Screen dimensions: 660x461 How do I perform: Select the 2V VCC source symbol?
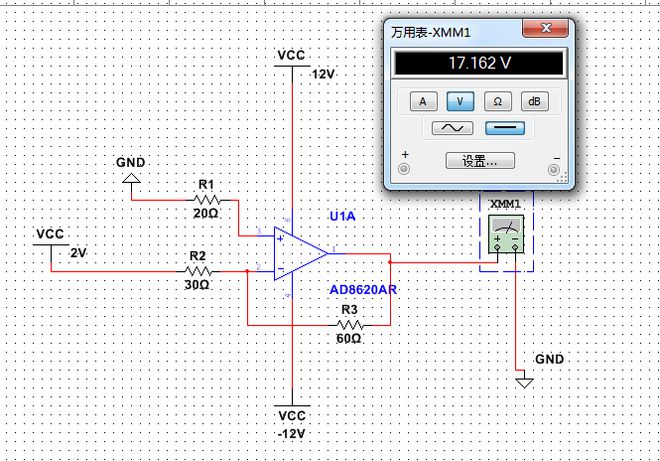(51, 245)
